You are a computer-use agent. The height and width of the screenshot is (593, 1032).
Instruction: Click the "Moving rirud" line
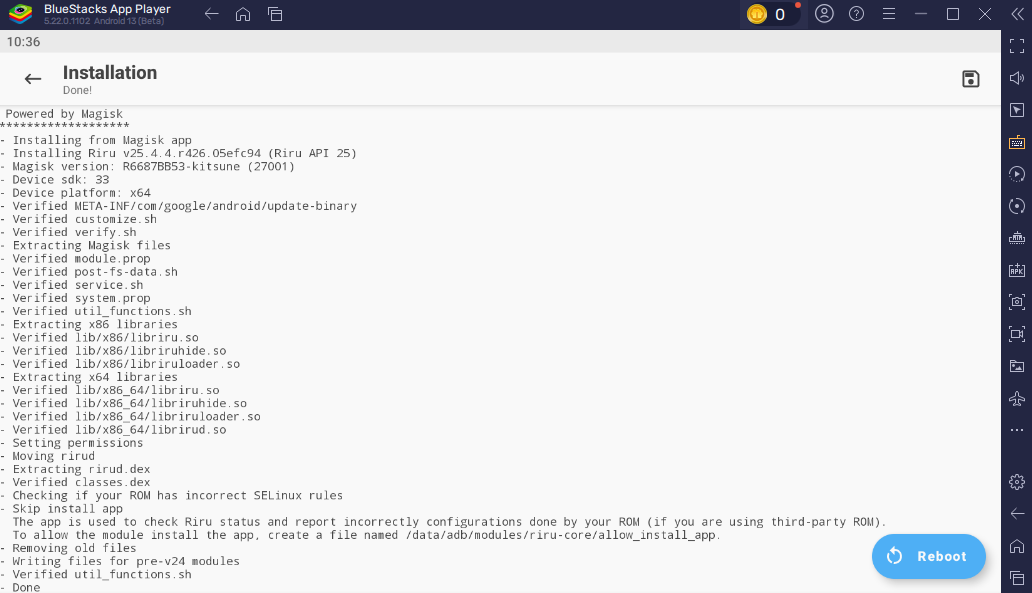[x=48, y=456]
